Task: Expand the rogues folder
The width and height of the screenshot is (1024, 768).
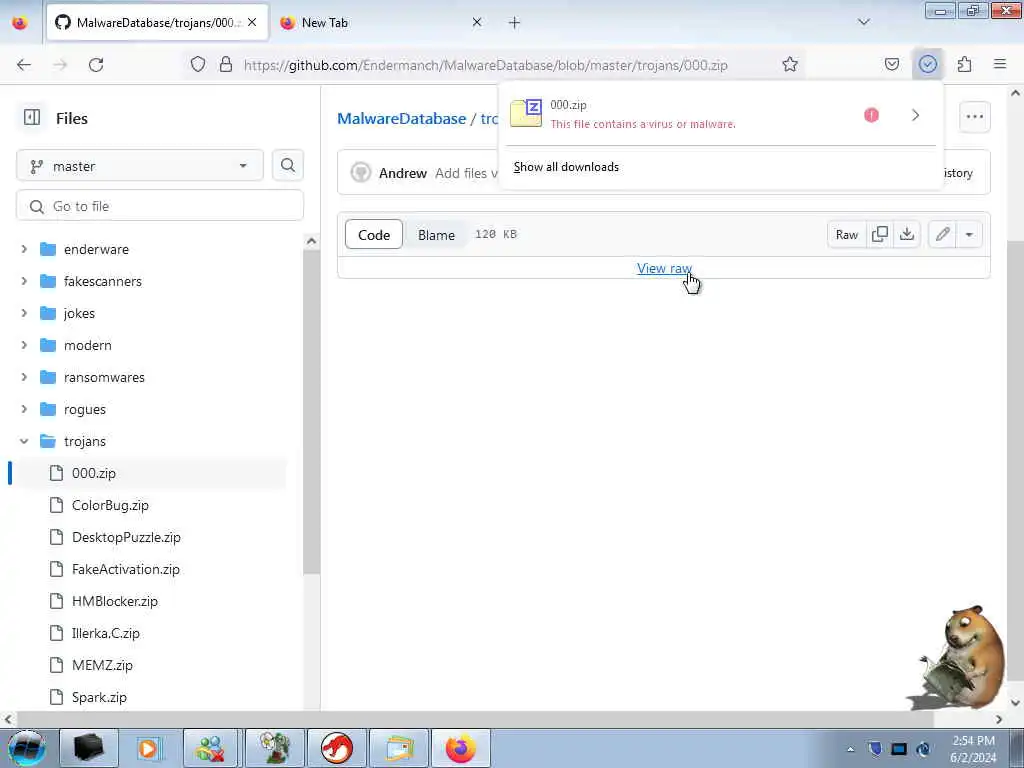Action: 24,409
